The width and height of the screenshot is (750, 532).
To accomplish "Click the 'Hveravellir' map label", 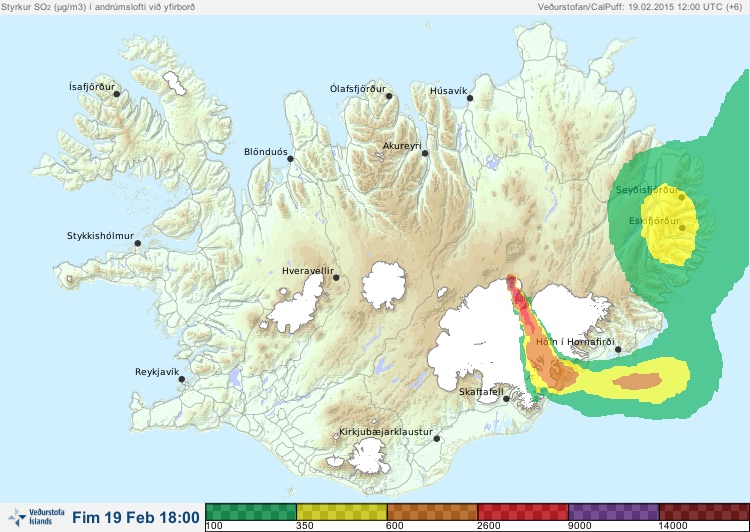I will [308, 271].
